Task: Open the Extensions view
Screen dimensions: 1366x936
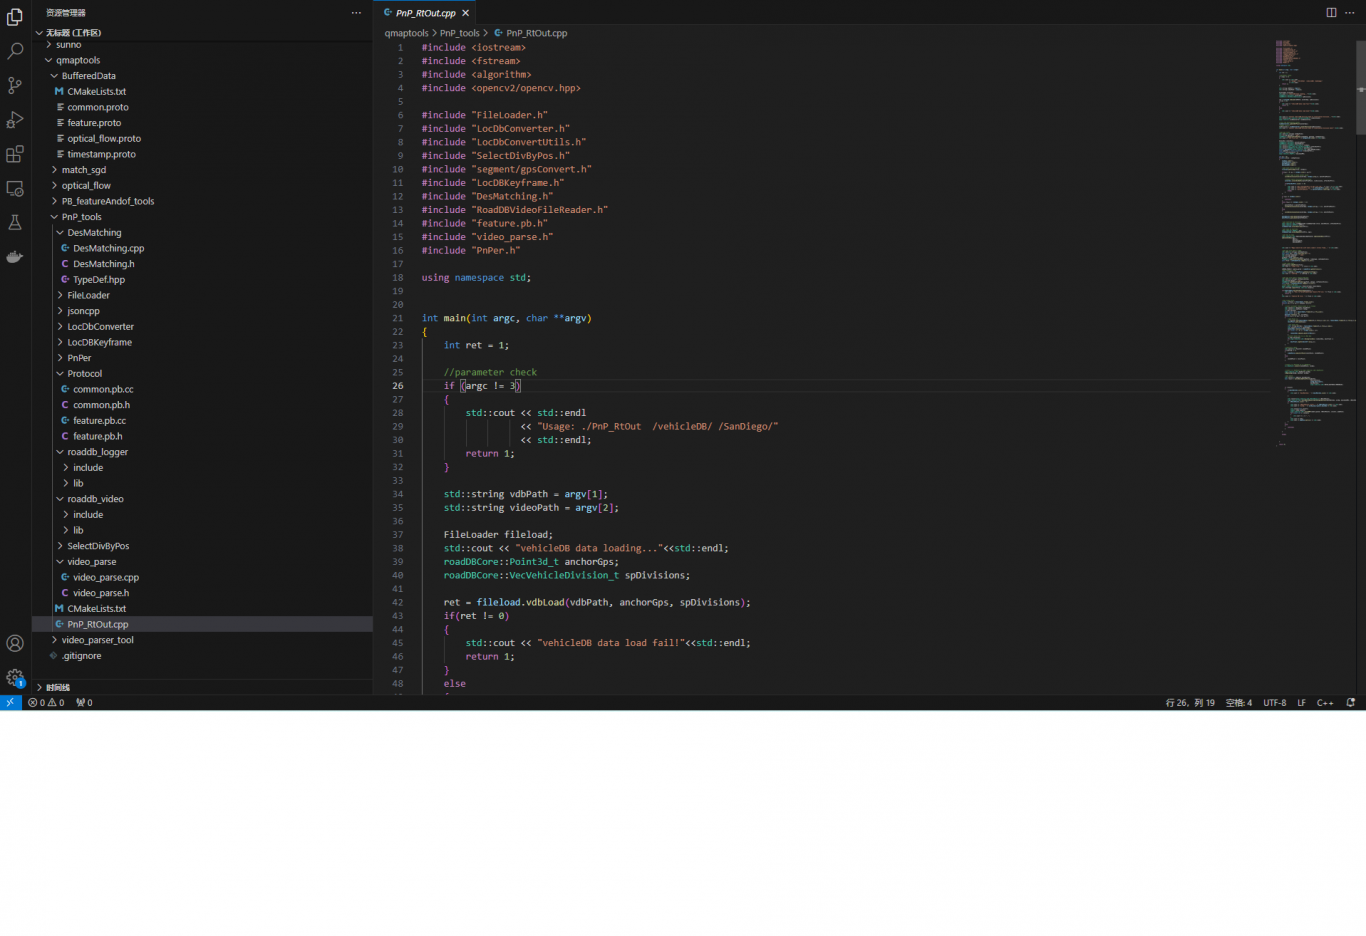Action: pyautogui.click(x=15, y=154)
